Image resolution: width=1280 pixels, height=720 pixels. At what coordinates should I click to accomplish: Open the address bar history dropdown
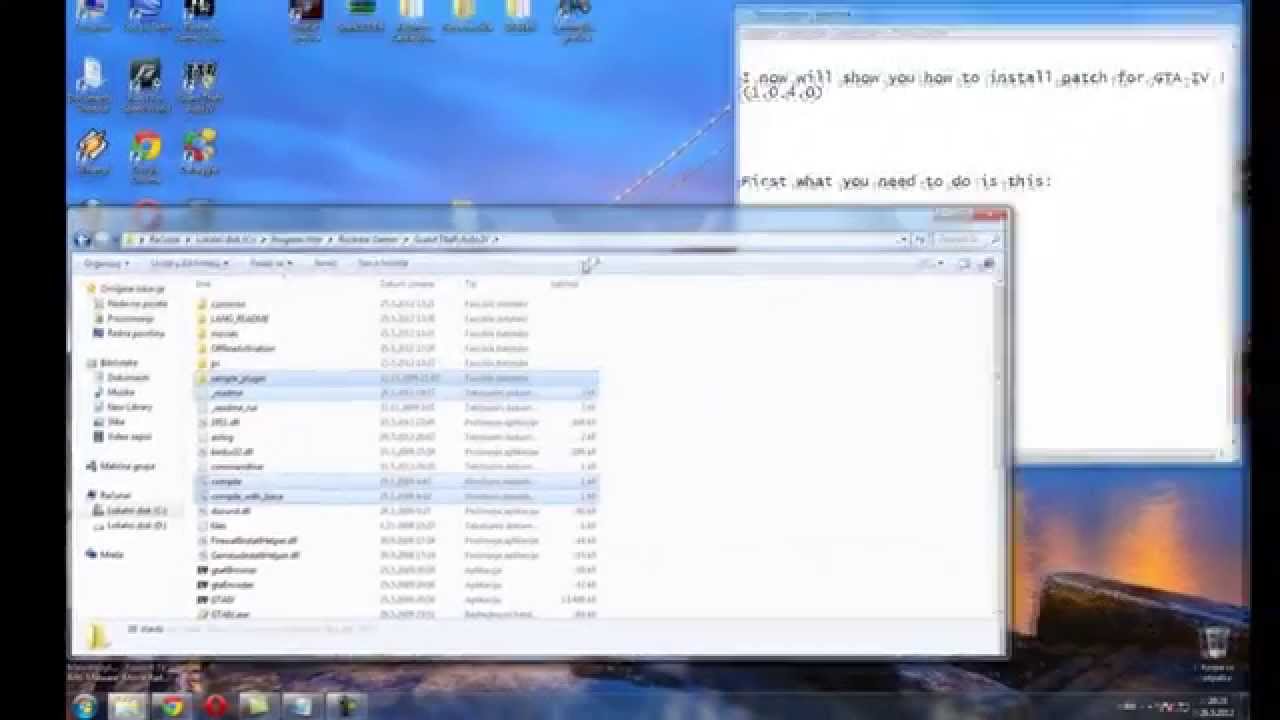point(904,240)
